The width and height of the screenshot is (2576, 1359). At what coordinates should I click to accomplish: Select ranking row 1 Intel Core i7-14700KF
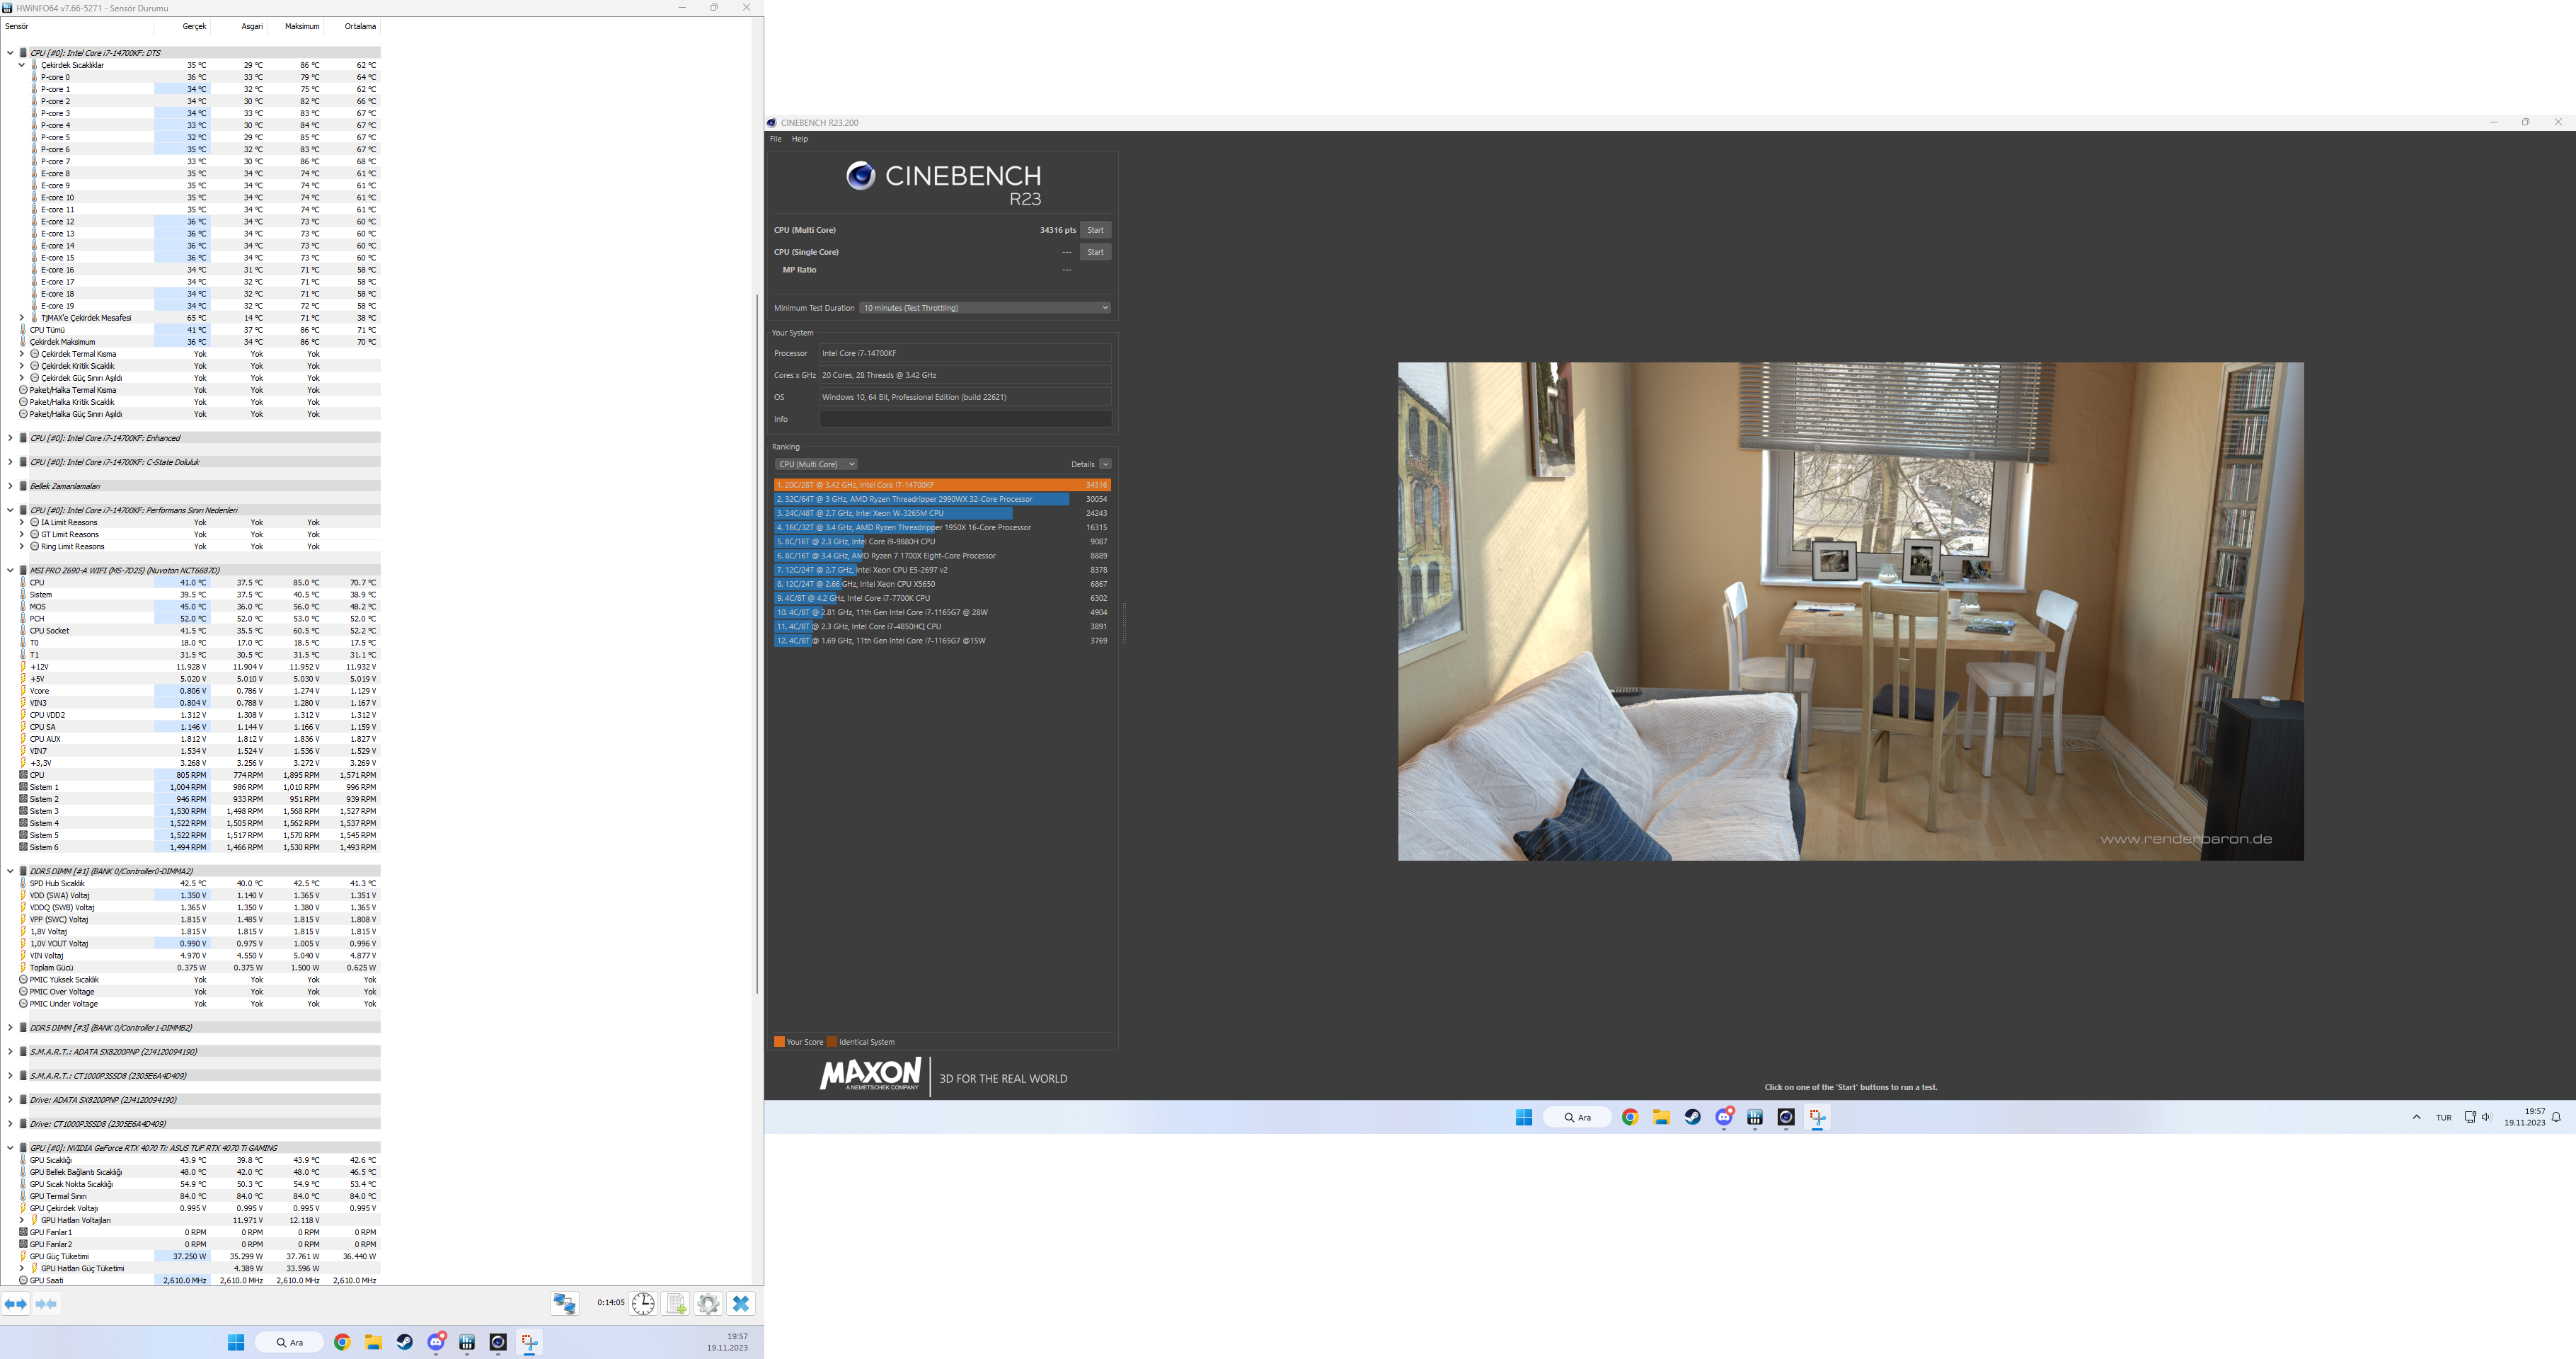[942, 485]
